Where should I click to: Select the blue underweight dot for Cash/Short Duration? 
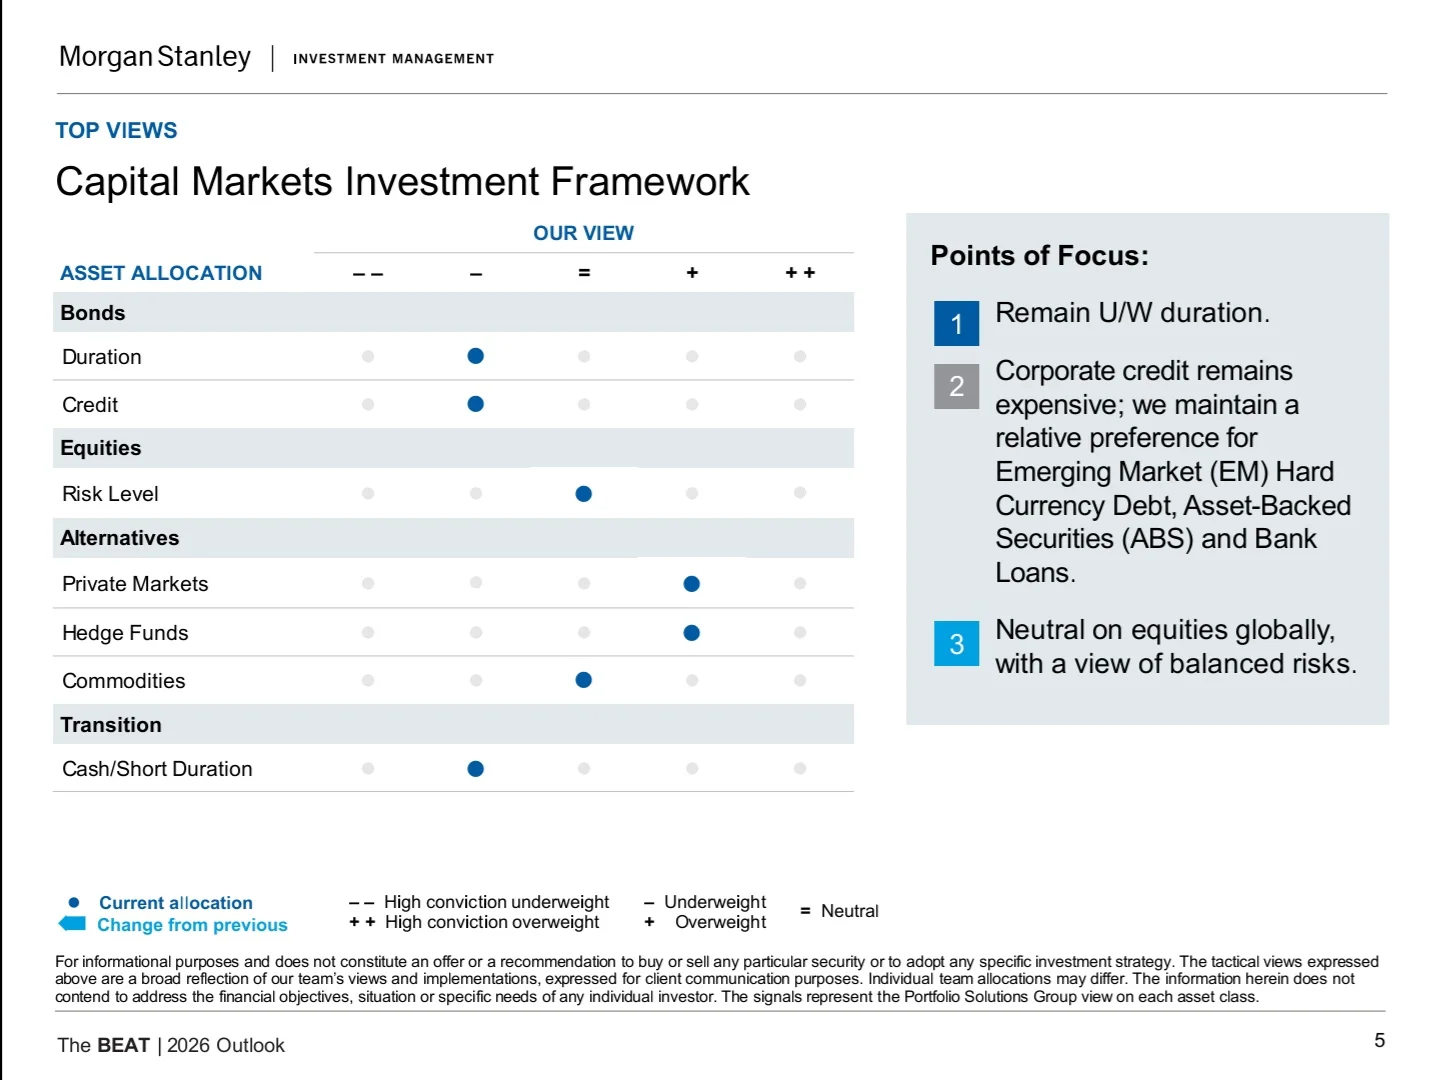[476, 769]
